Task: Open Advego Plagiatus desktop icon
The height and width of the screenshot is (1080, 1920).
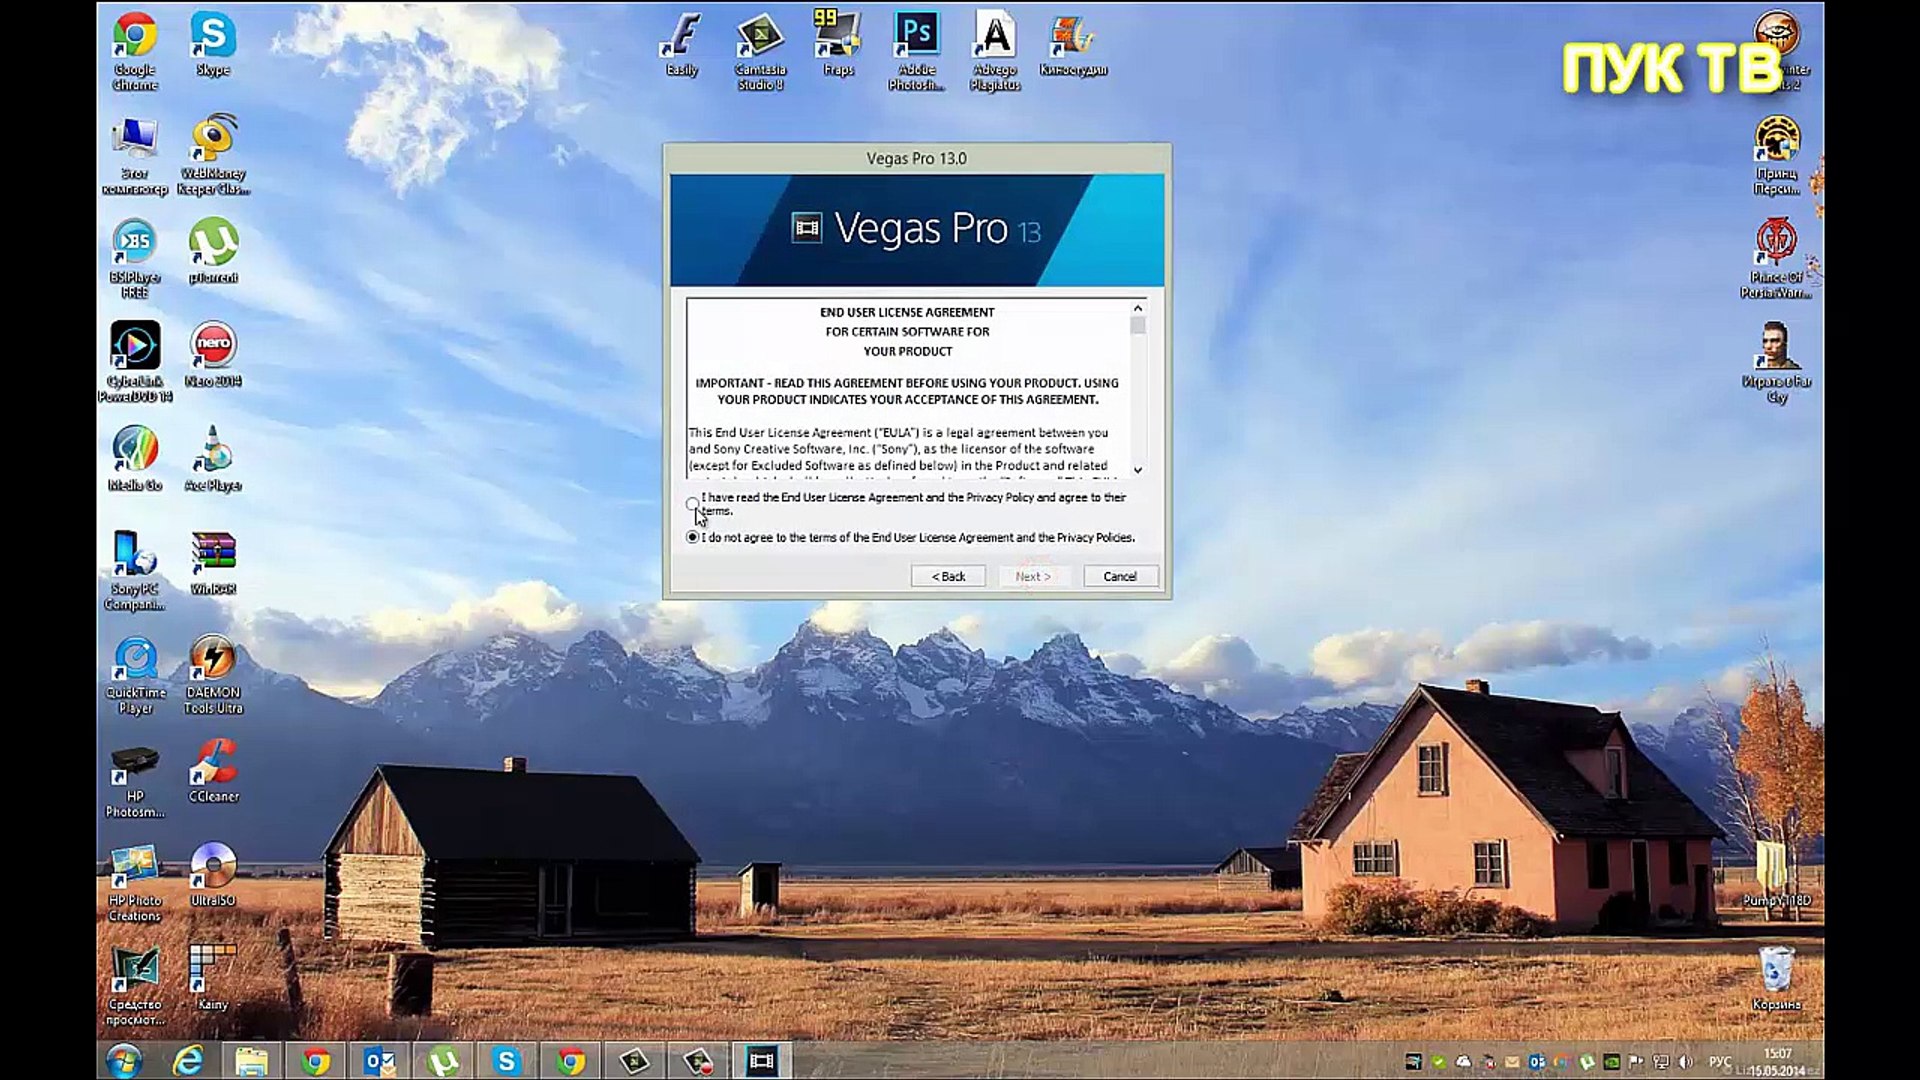Action: click(995, 50)
